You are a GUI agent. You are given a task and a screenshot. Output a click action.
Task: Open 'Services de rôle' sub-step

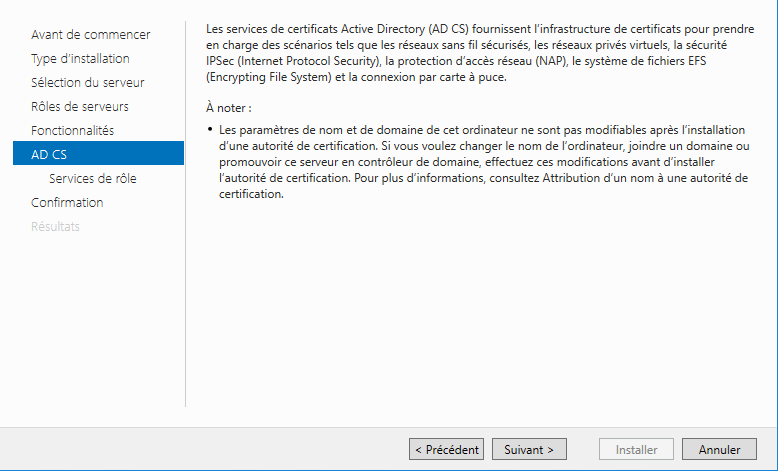coord(93,179)
